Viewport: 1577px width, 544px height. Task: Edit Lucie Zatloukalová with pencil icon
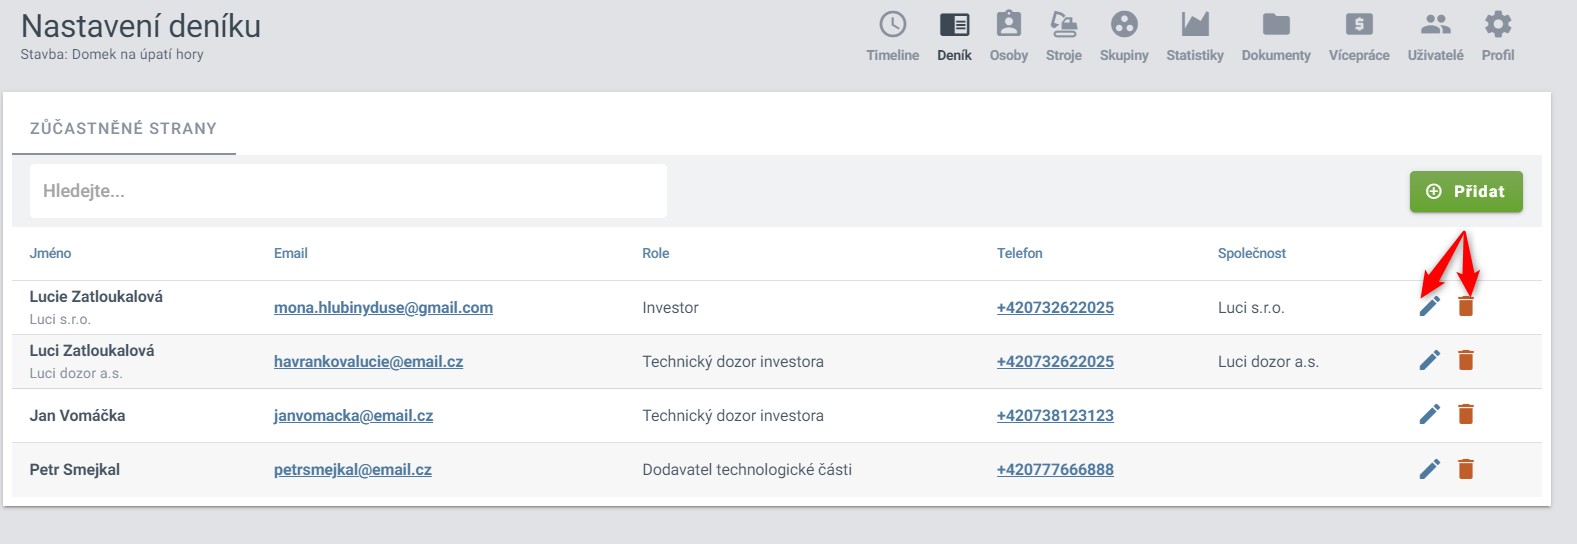pos(1430,306)
